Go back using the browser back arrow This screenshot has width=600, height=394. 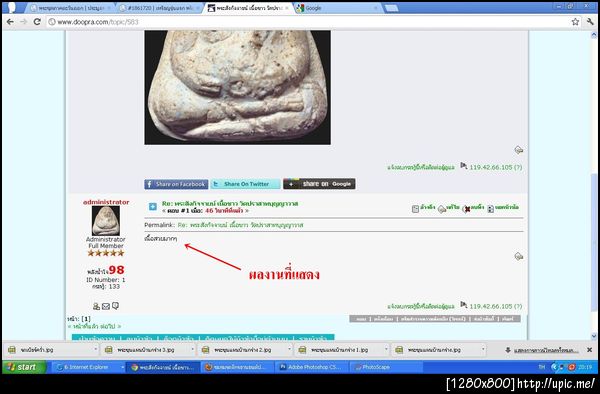coord(10,22)
